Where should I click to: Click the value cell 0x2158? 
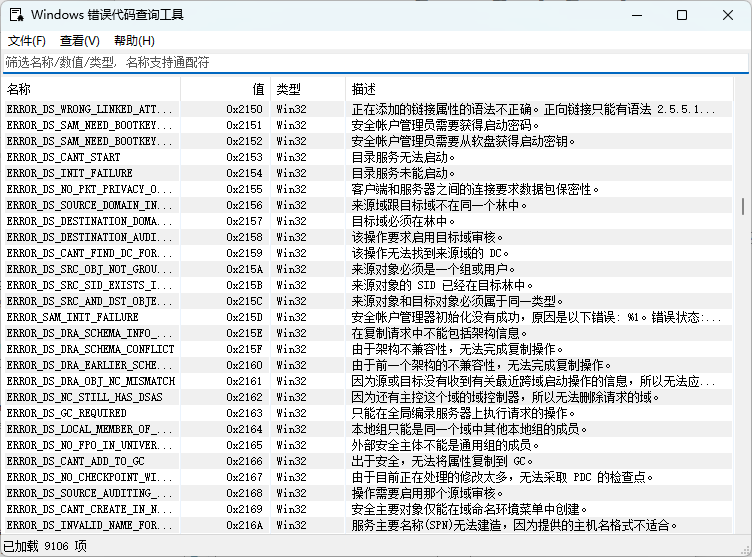tap(244, 237)
